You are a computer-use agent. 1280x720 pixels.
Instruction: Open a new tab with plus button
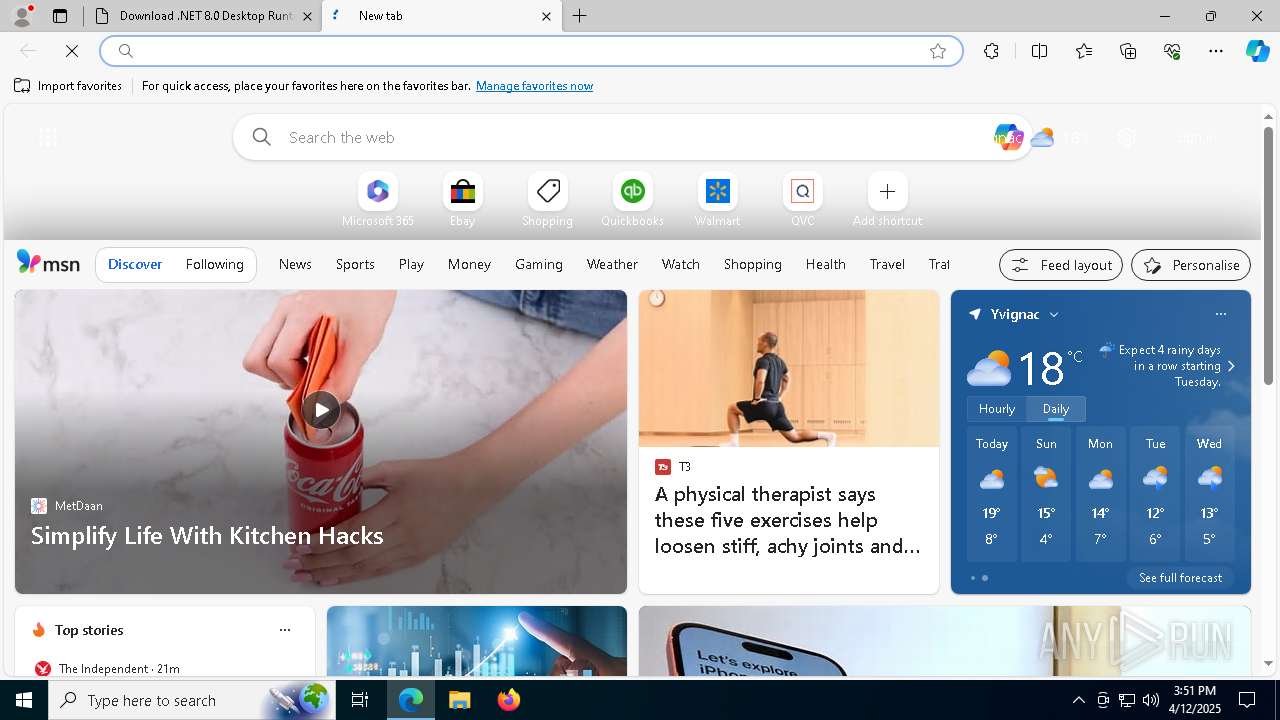580,16
